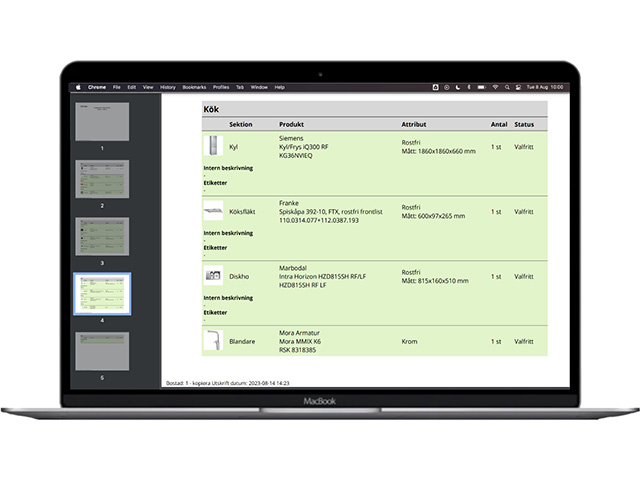Click the date and time Tue 8 Aug

point(544,87)
